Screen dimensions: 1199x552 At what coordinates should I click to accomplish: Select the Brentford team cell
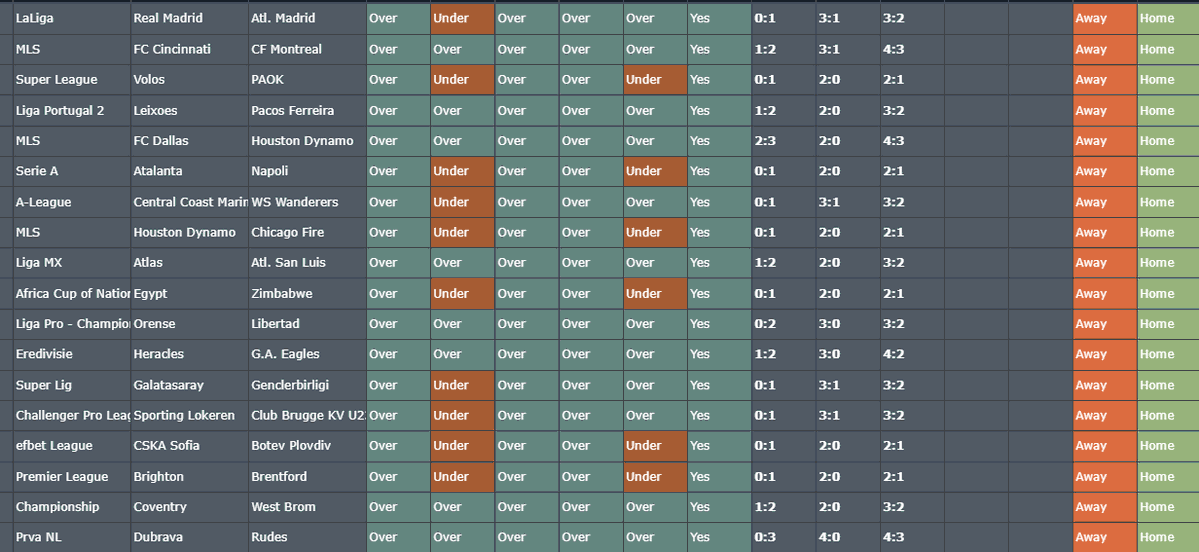point(307,476)
